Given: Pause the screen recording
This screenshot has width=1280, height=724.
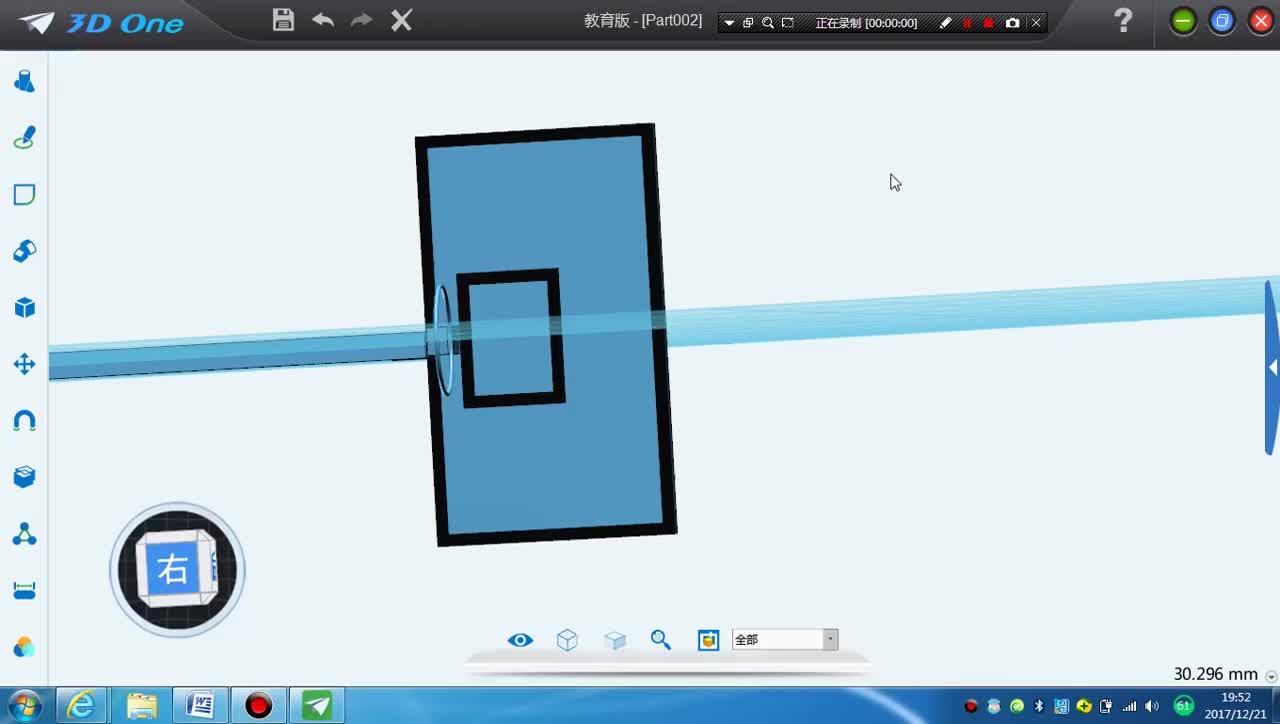Looking at the screenshot, I should (x=967, y=23).
